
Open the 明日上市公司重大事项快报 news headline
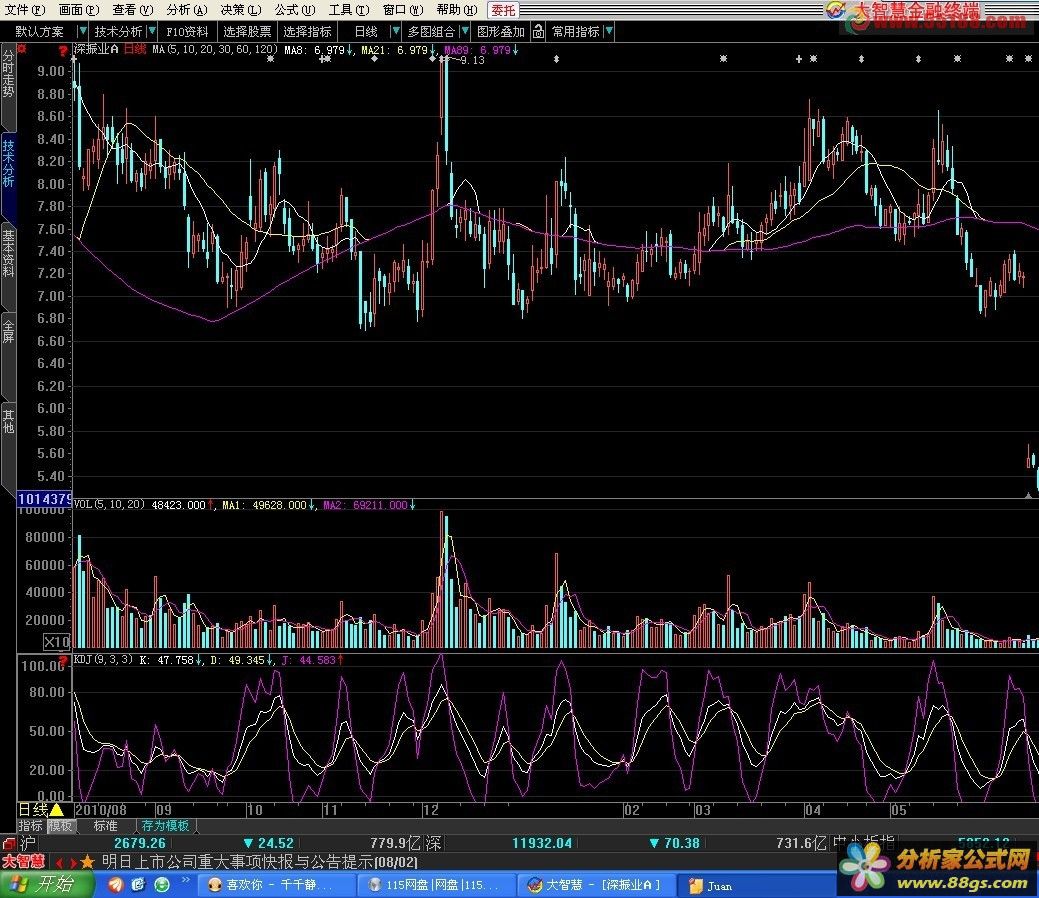pyautogui.click(x=260, y=862)
